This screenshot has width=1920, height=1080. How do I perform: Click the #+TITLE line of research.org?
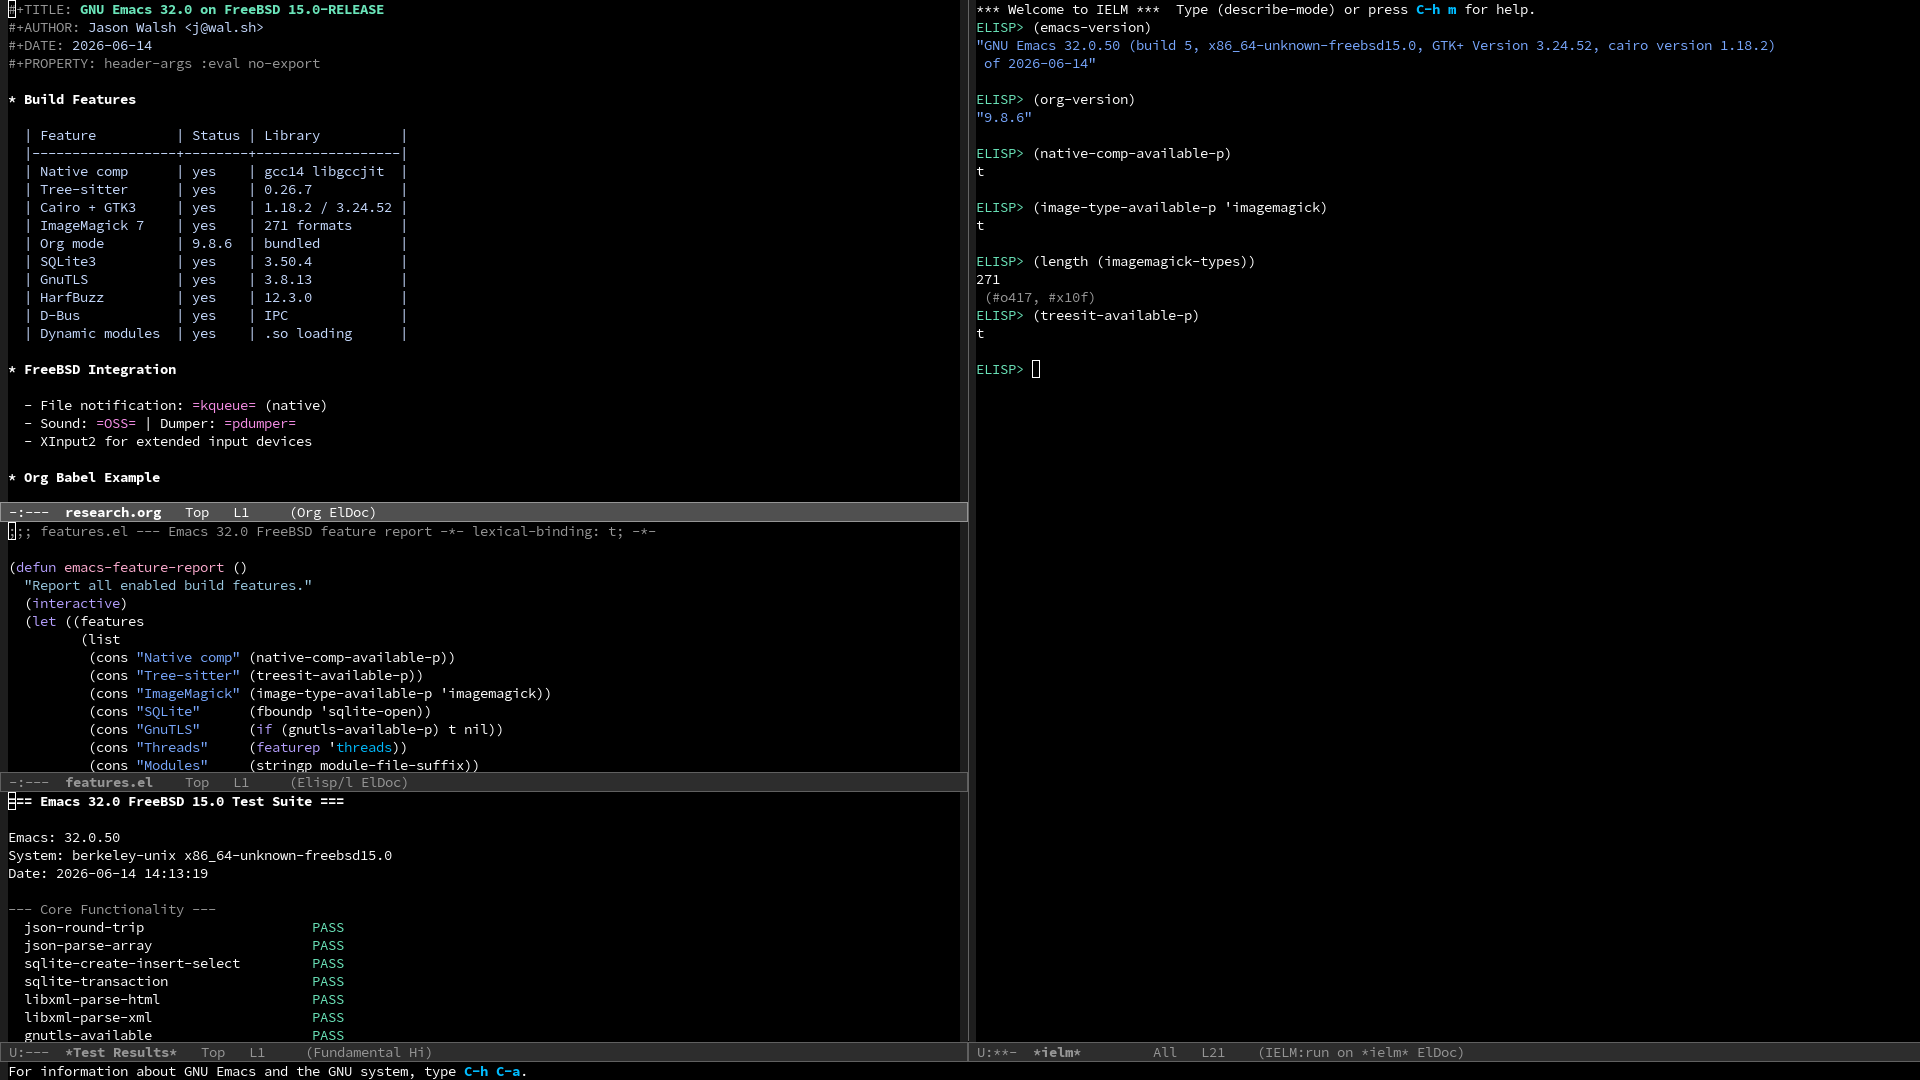(x=196, y=9)
